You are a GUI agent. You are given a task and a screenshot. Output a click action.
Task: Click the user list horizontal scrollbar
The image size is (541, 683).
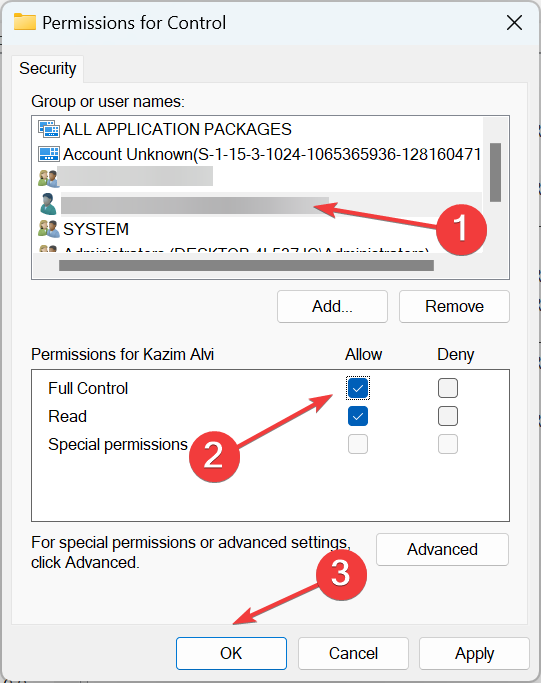(x=246, y=265)
